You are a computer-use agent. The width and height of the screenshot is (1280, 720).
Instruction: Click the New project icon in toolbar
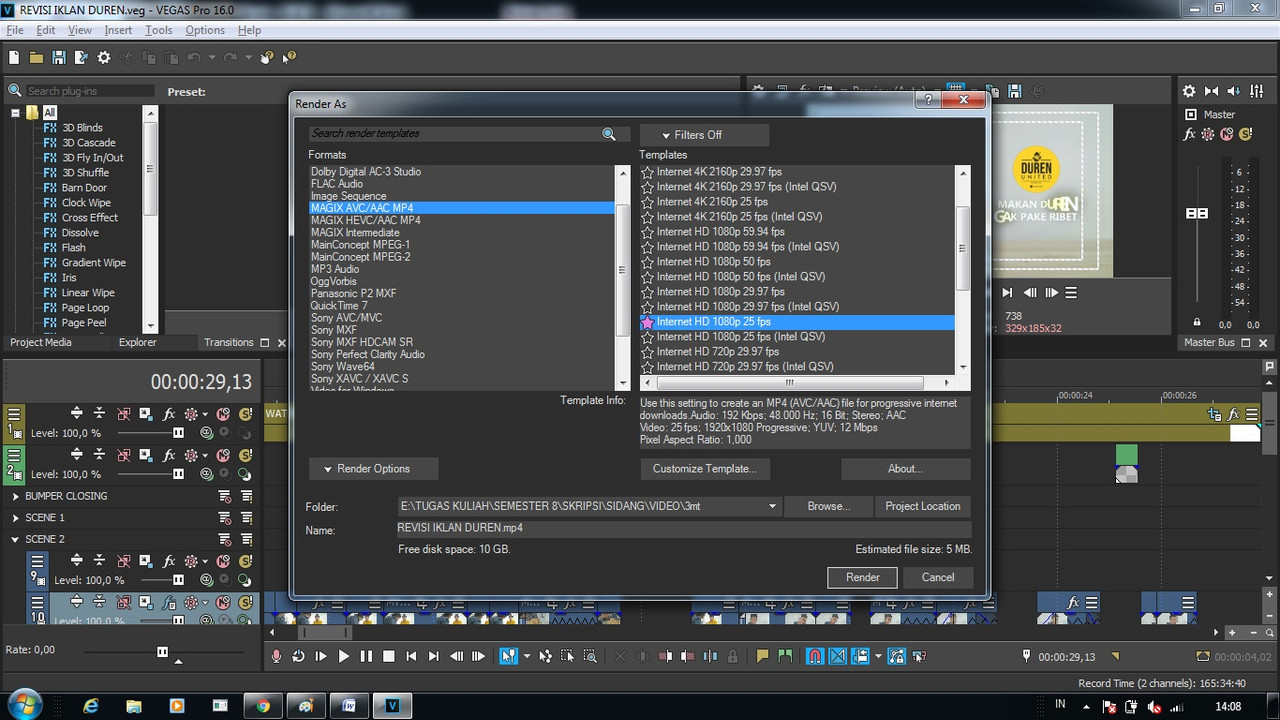(15, 58)
